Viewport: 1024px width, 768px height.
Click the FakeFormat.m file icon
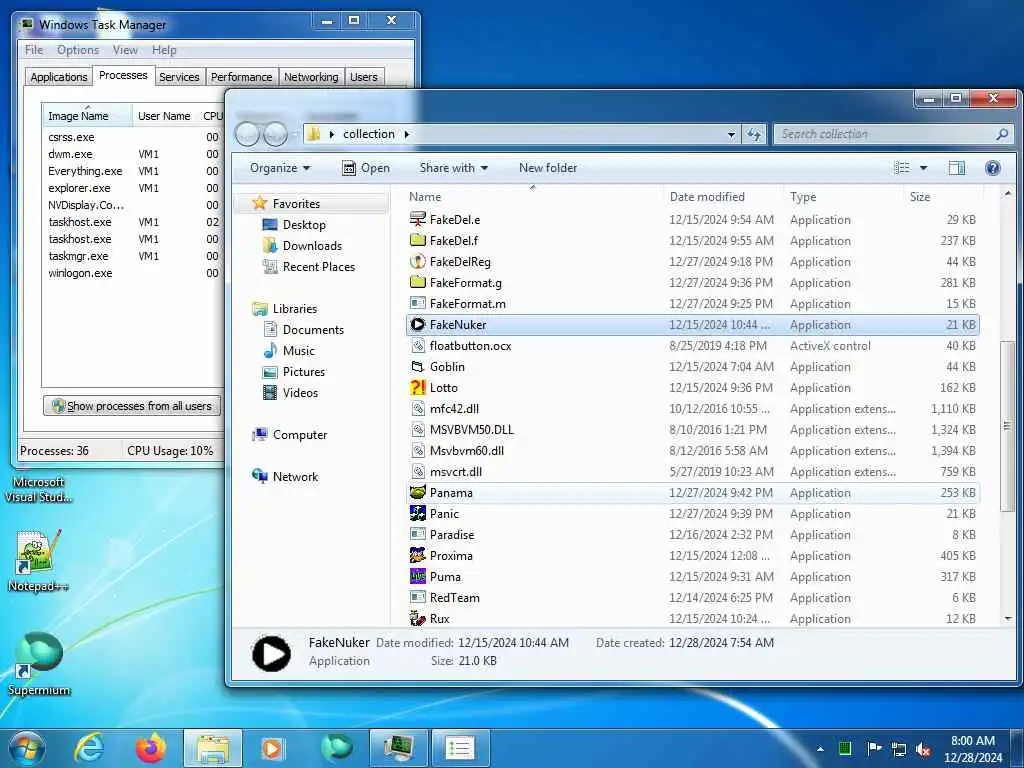point(417,303)
